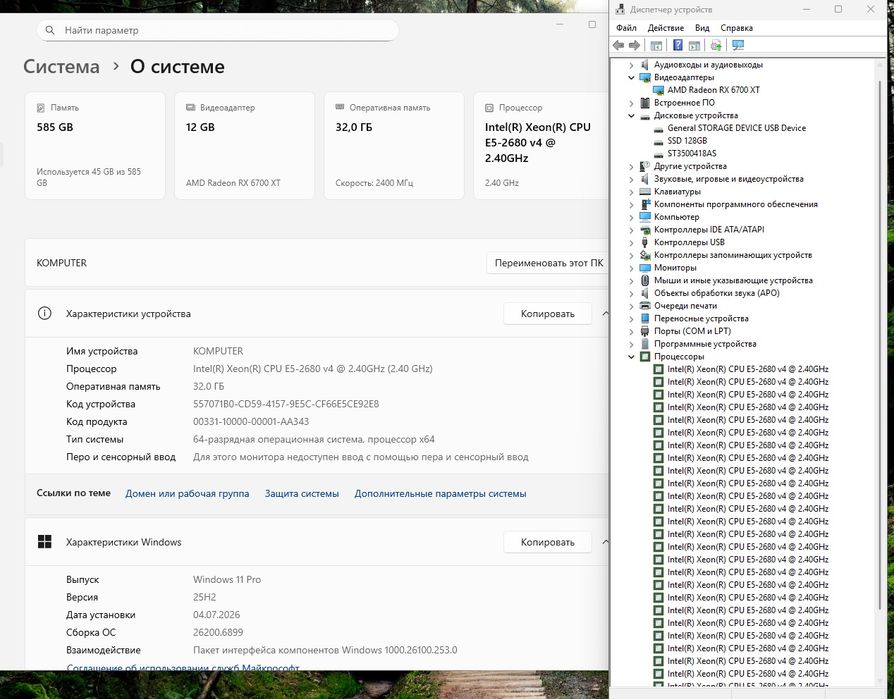Open the blue Help question-mark toolbar icon

677,45
